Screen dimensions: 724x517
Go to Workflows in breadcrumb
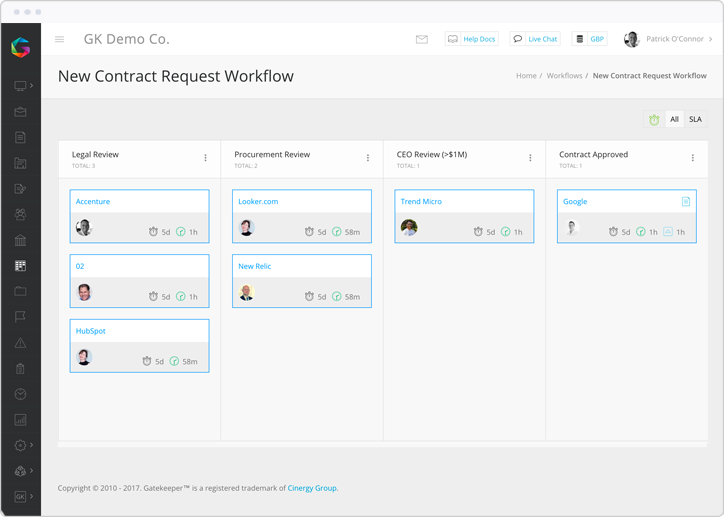pyautogui.click(x=564, y=76)
